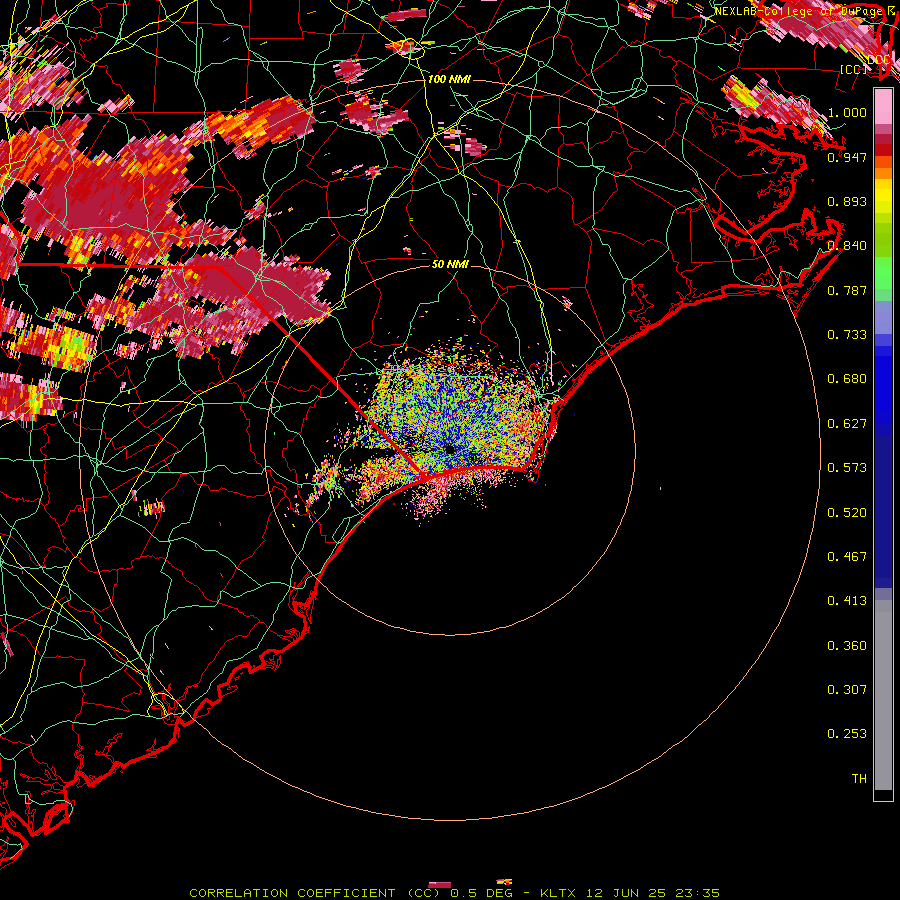Click the gray band at the scale bottom
The height and width of the screenshot is (900, 900).
click(x=883, y=695)
